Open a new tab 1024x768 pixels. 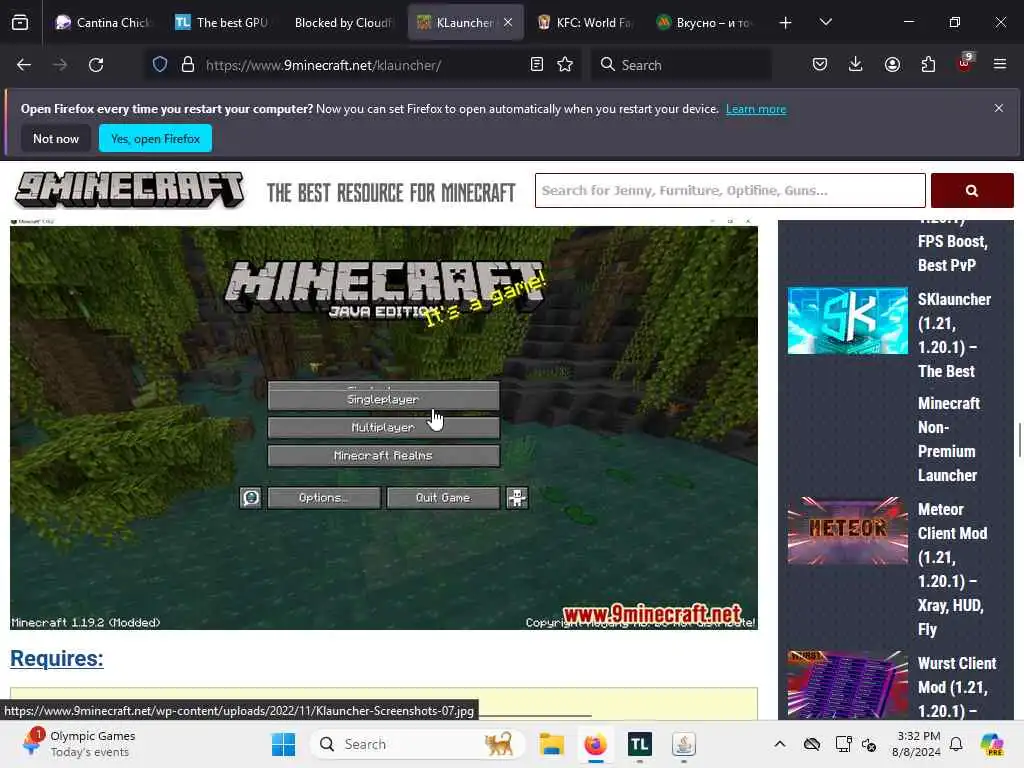(x=786, y=23)
